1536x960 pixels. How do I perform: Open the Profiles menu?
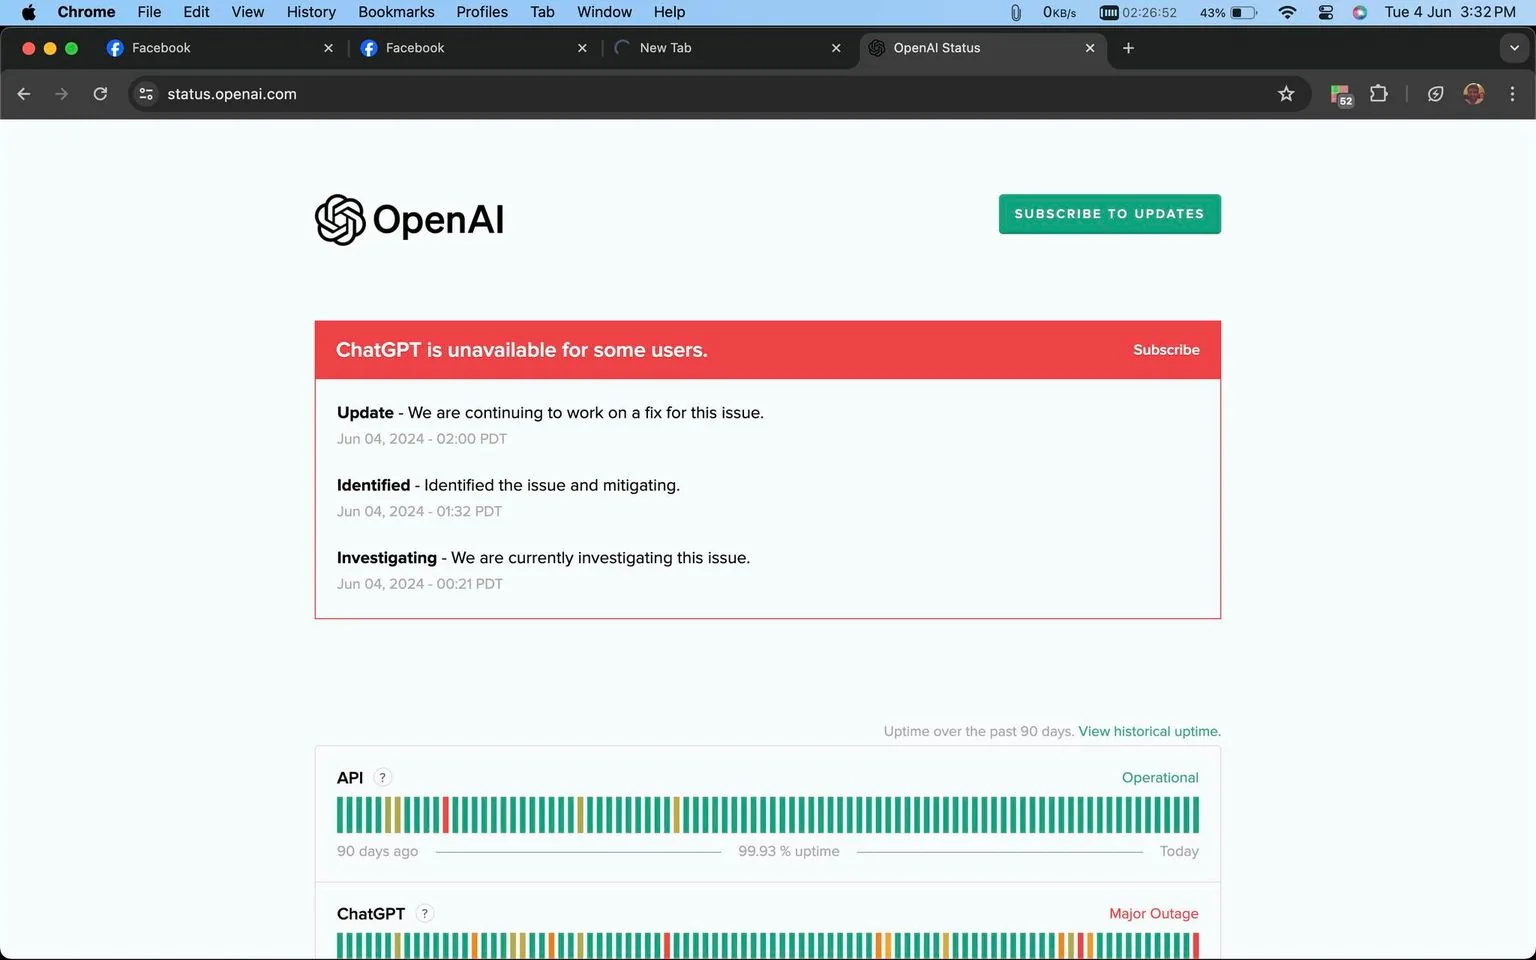tap(482, 12)
